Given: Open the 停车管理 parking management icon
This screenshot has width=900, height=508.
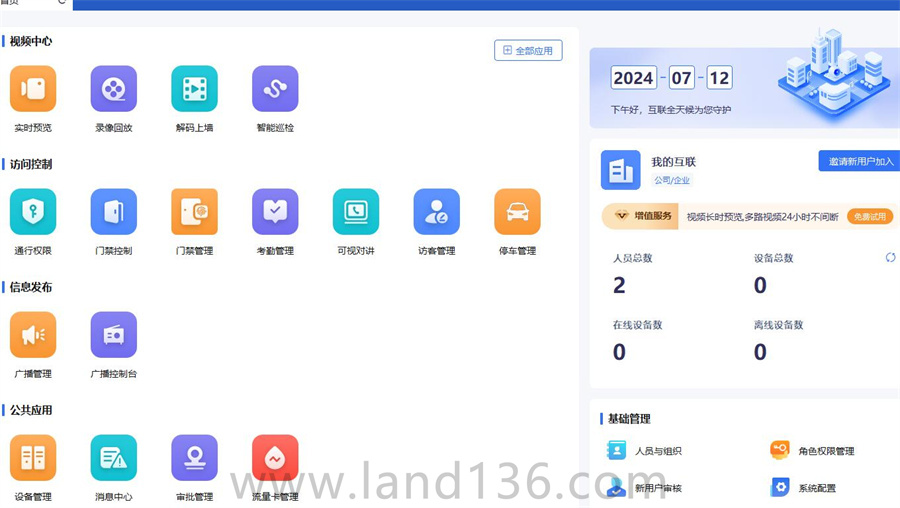Looking at the screenshot, I should 517,212.
